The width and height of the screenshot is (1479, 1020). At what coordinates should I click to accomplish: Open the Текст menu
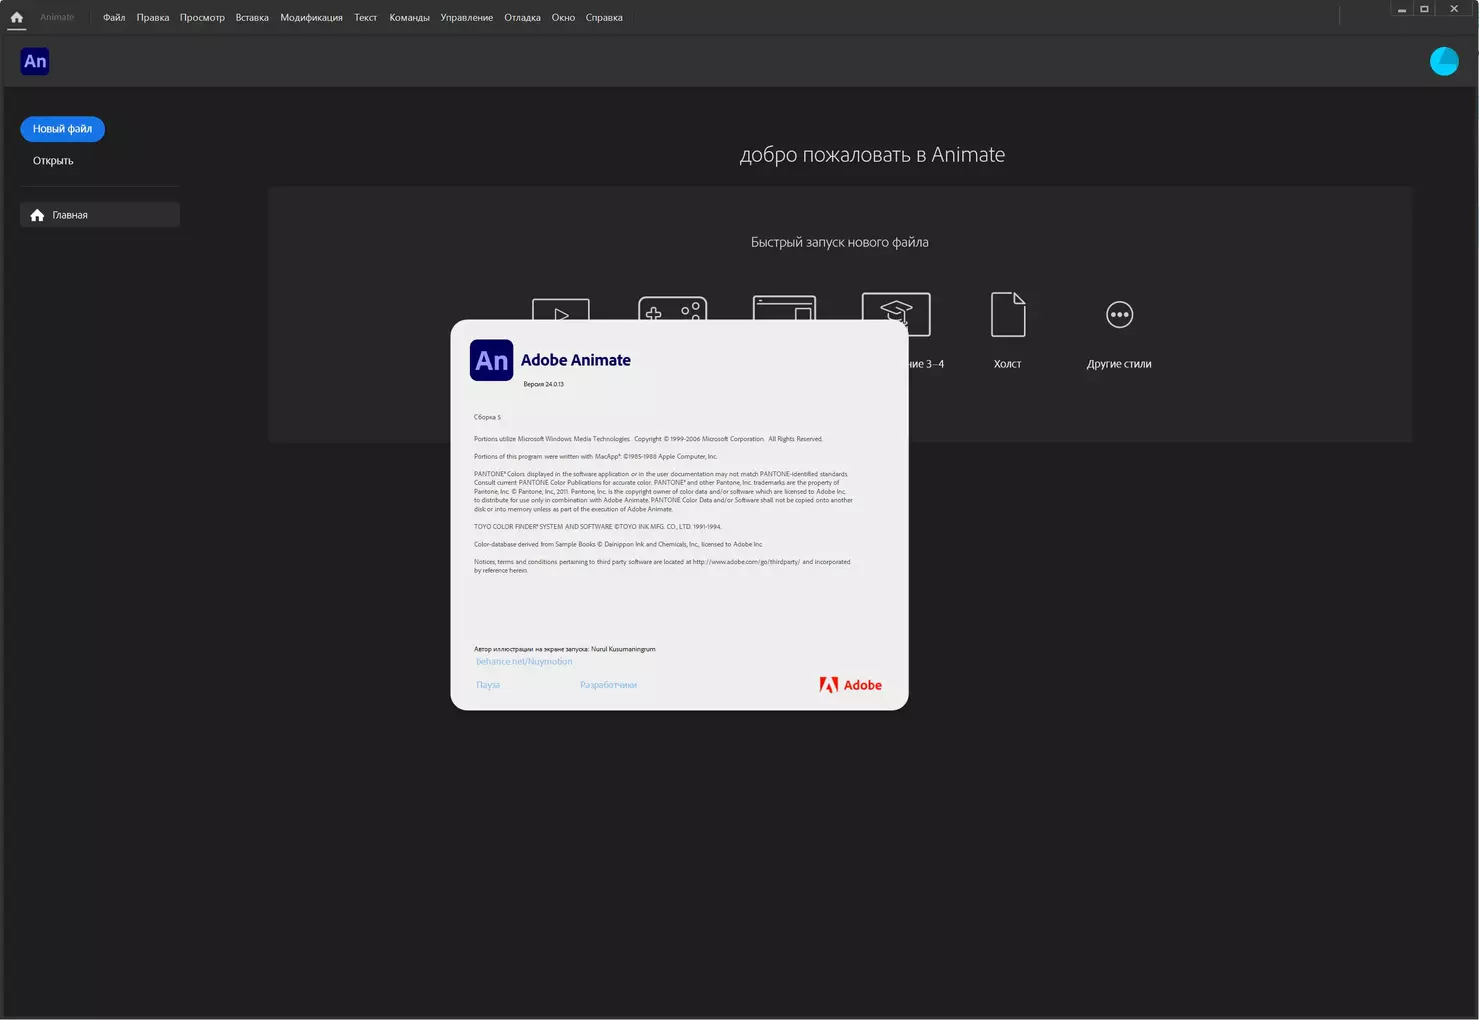tap(366, 17)
